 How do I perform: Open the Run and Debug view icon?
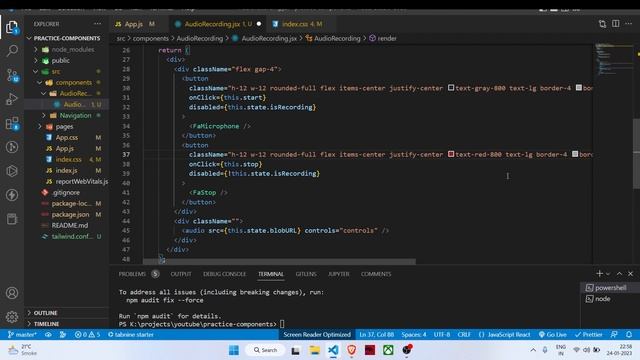pyautogui.click(x=12, y=99)
